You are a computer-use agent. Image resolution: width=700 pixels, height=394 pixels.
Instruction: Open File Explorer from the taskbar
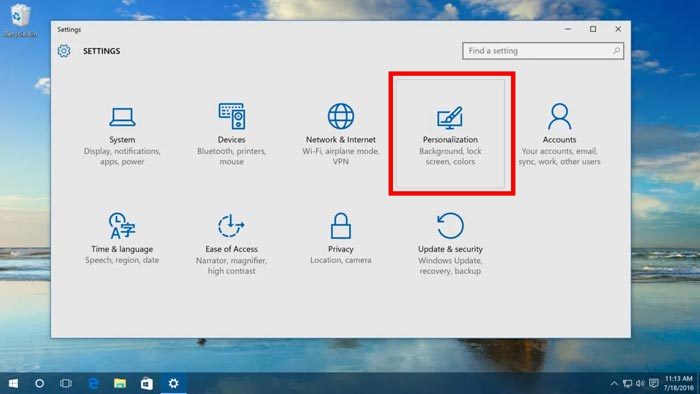pyautogui.click(x=120, y=383)
